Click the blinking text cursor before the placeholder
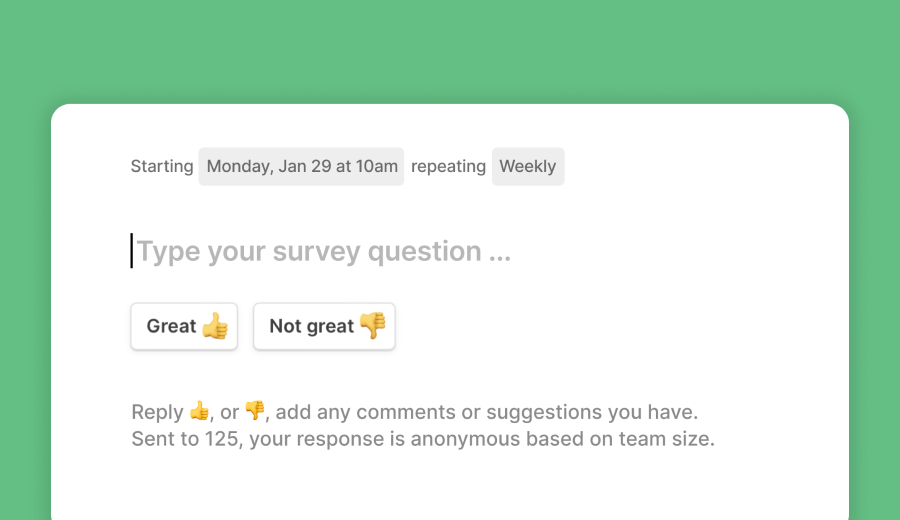 coord(131,251)
